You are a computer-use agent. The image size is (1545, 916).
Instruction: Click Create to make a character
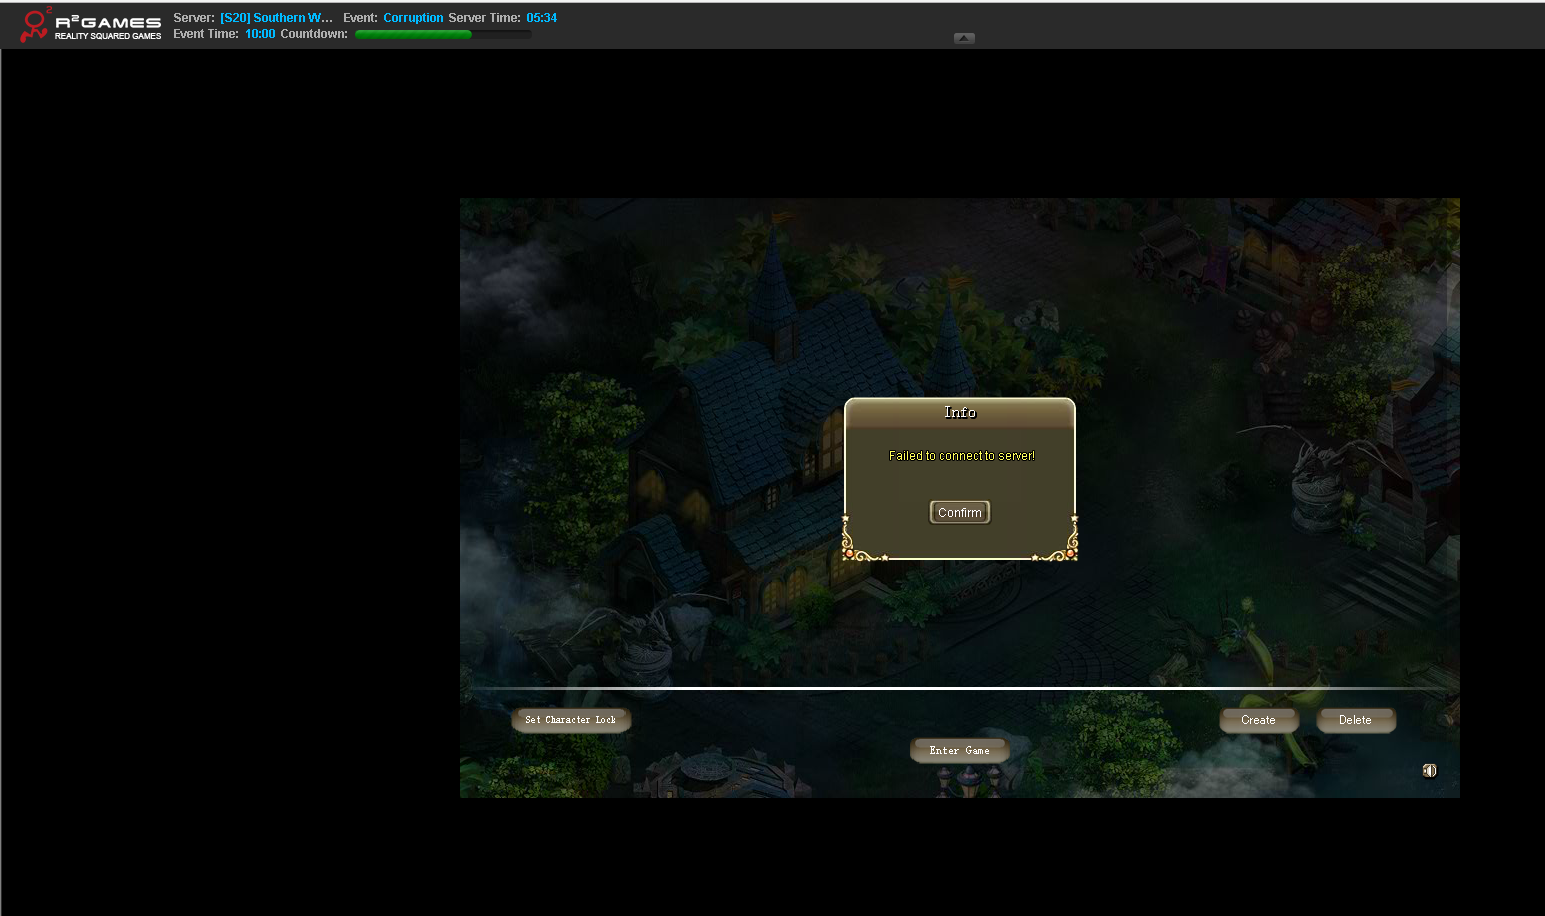click(1258, 720)
